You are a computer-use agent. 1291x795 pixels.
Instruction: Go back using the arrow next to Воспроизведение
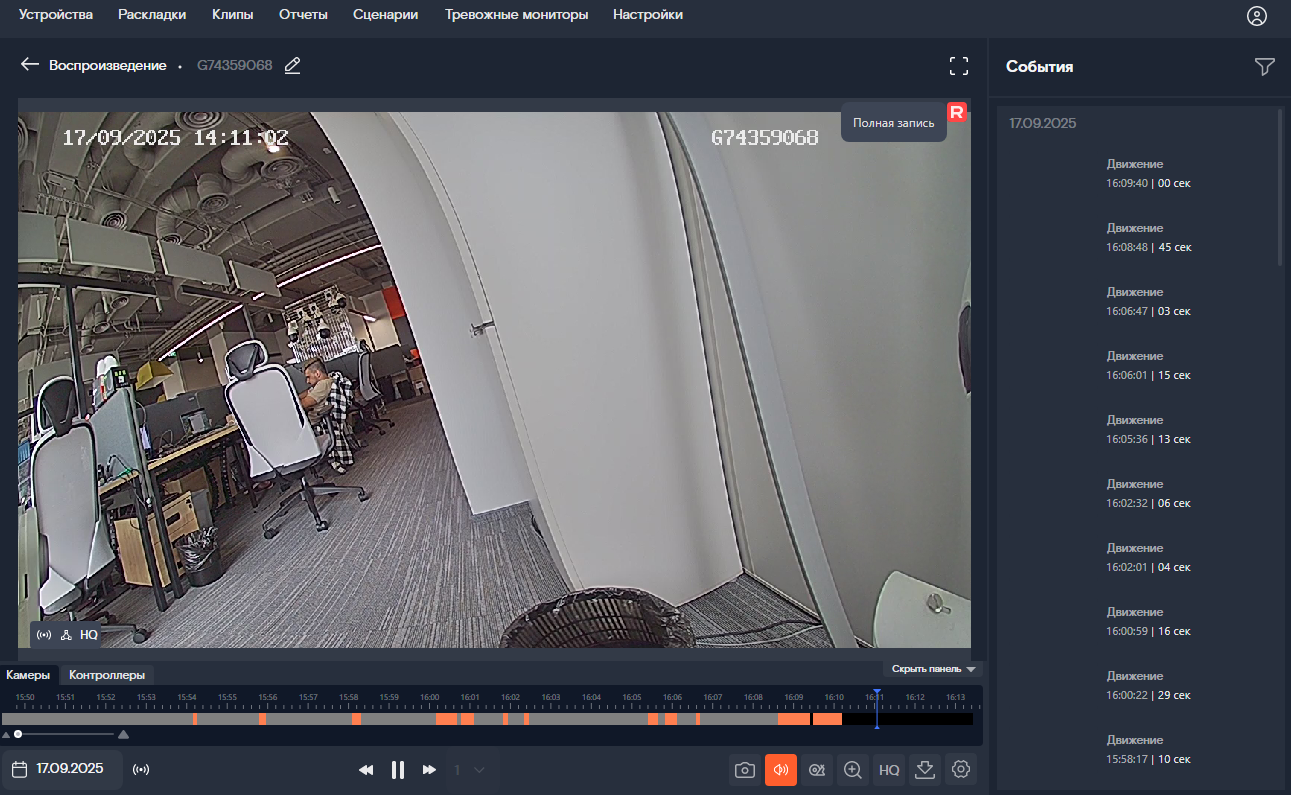coord(29,65)
